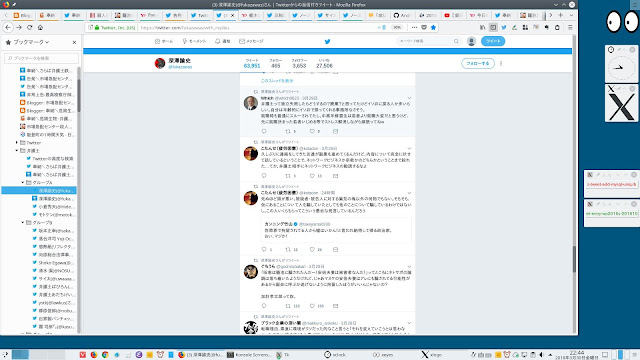Open Twitter 通知 notifications

tap(223, 41)
